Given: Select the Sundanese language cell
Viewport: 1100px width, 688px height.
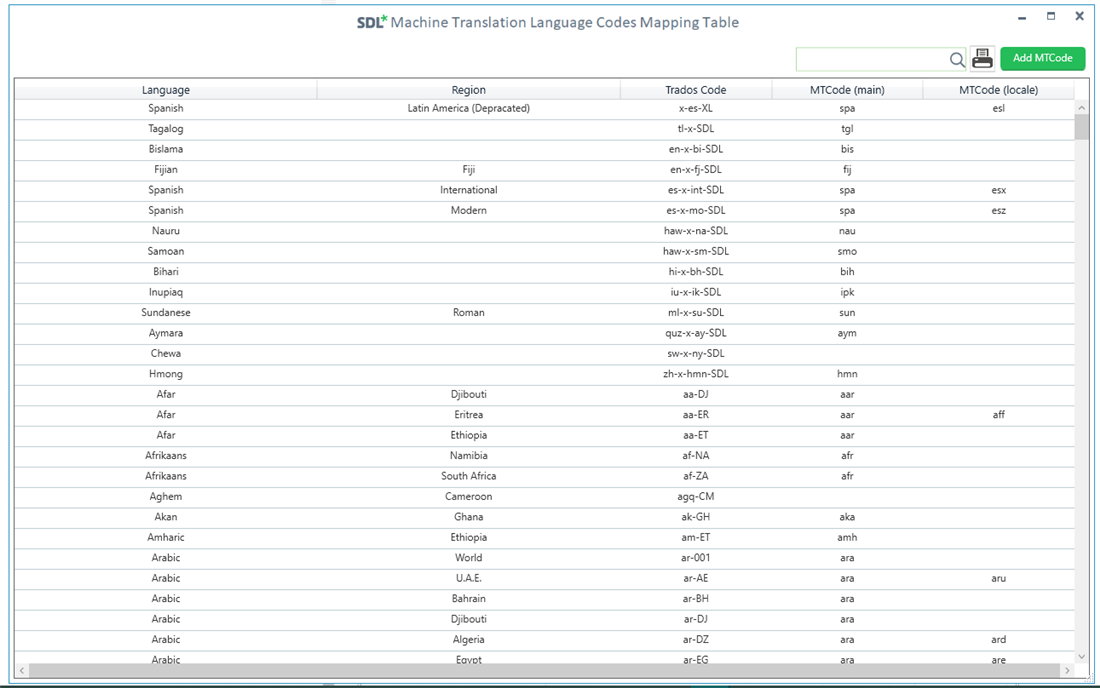Looking at the screenshot, I should tap(166, 313).
